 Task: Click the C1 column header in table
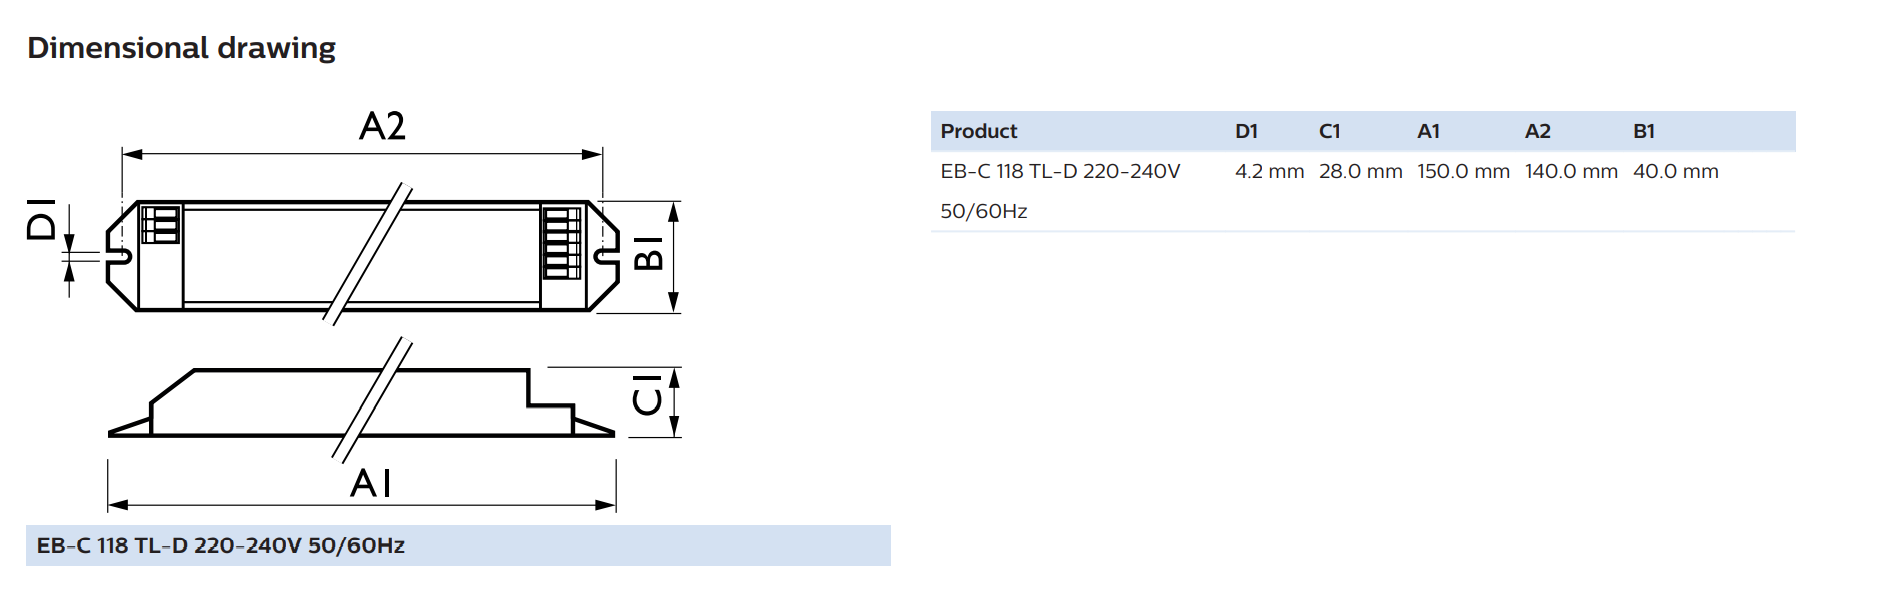click(x=1329, y=131)
